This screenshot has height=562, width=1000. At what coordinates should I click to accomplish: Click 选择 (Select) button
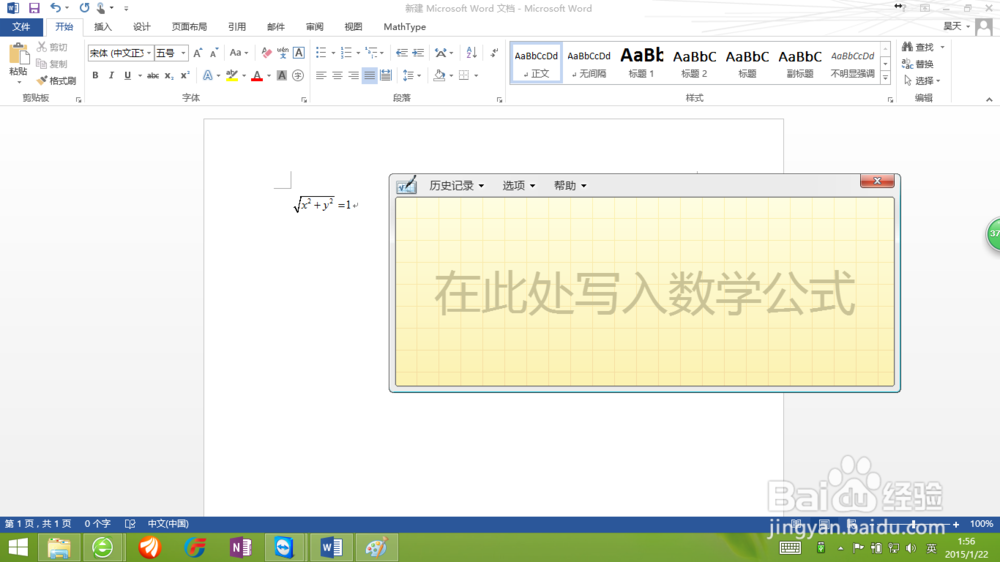tap(922, 80)
